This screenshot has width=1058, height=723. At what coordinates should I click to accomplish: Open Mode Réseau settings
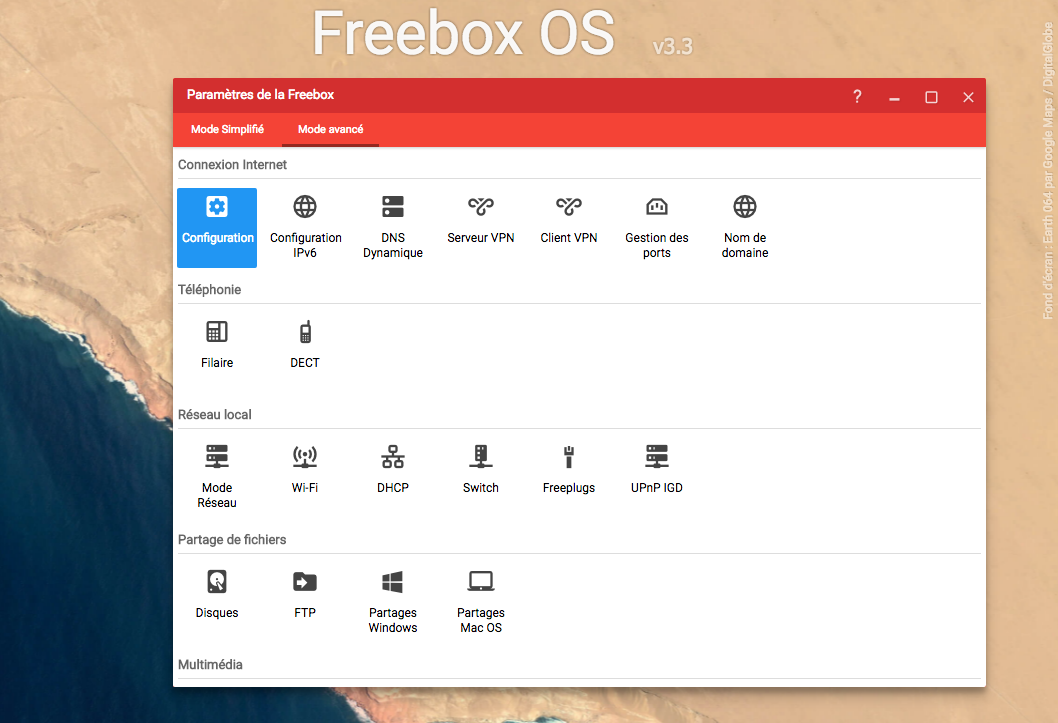217,477
